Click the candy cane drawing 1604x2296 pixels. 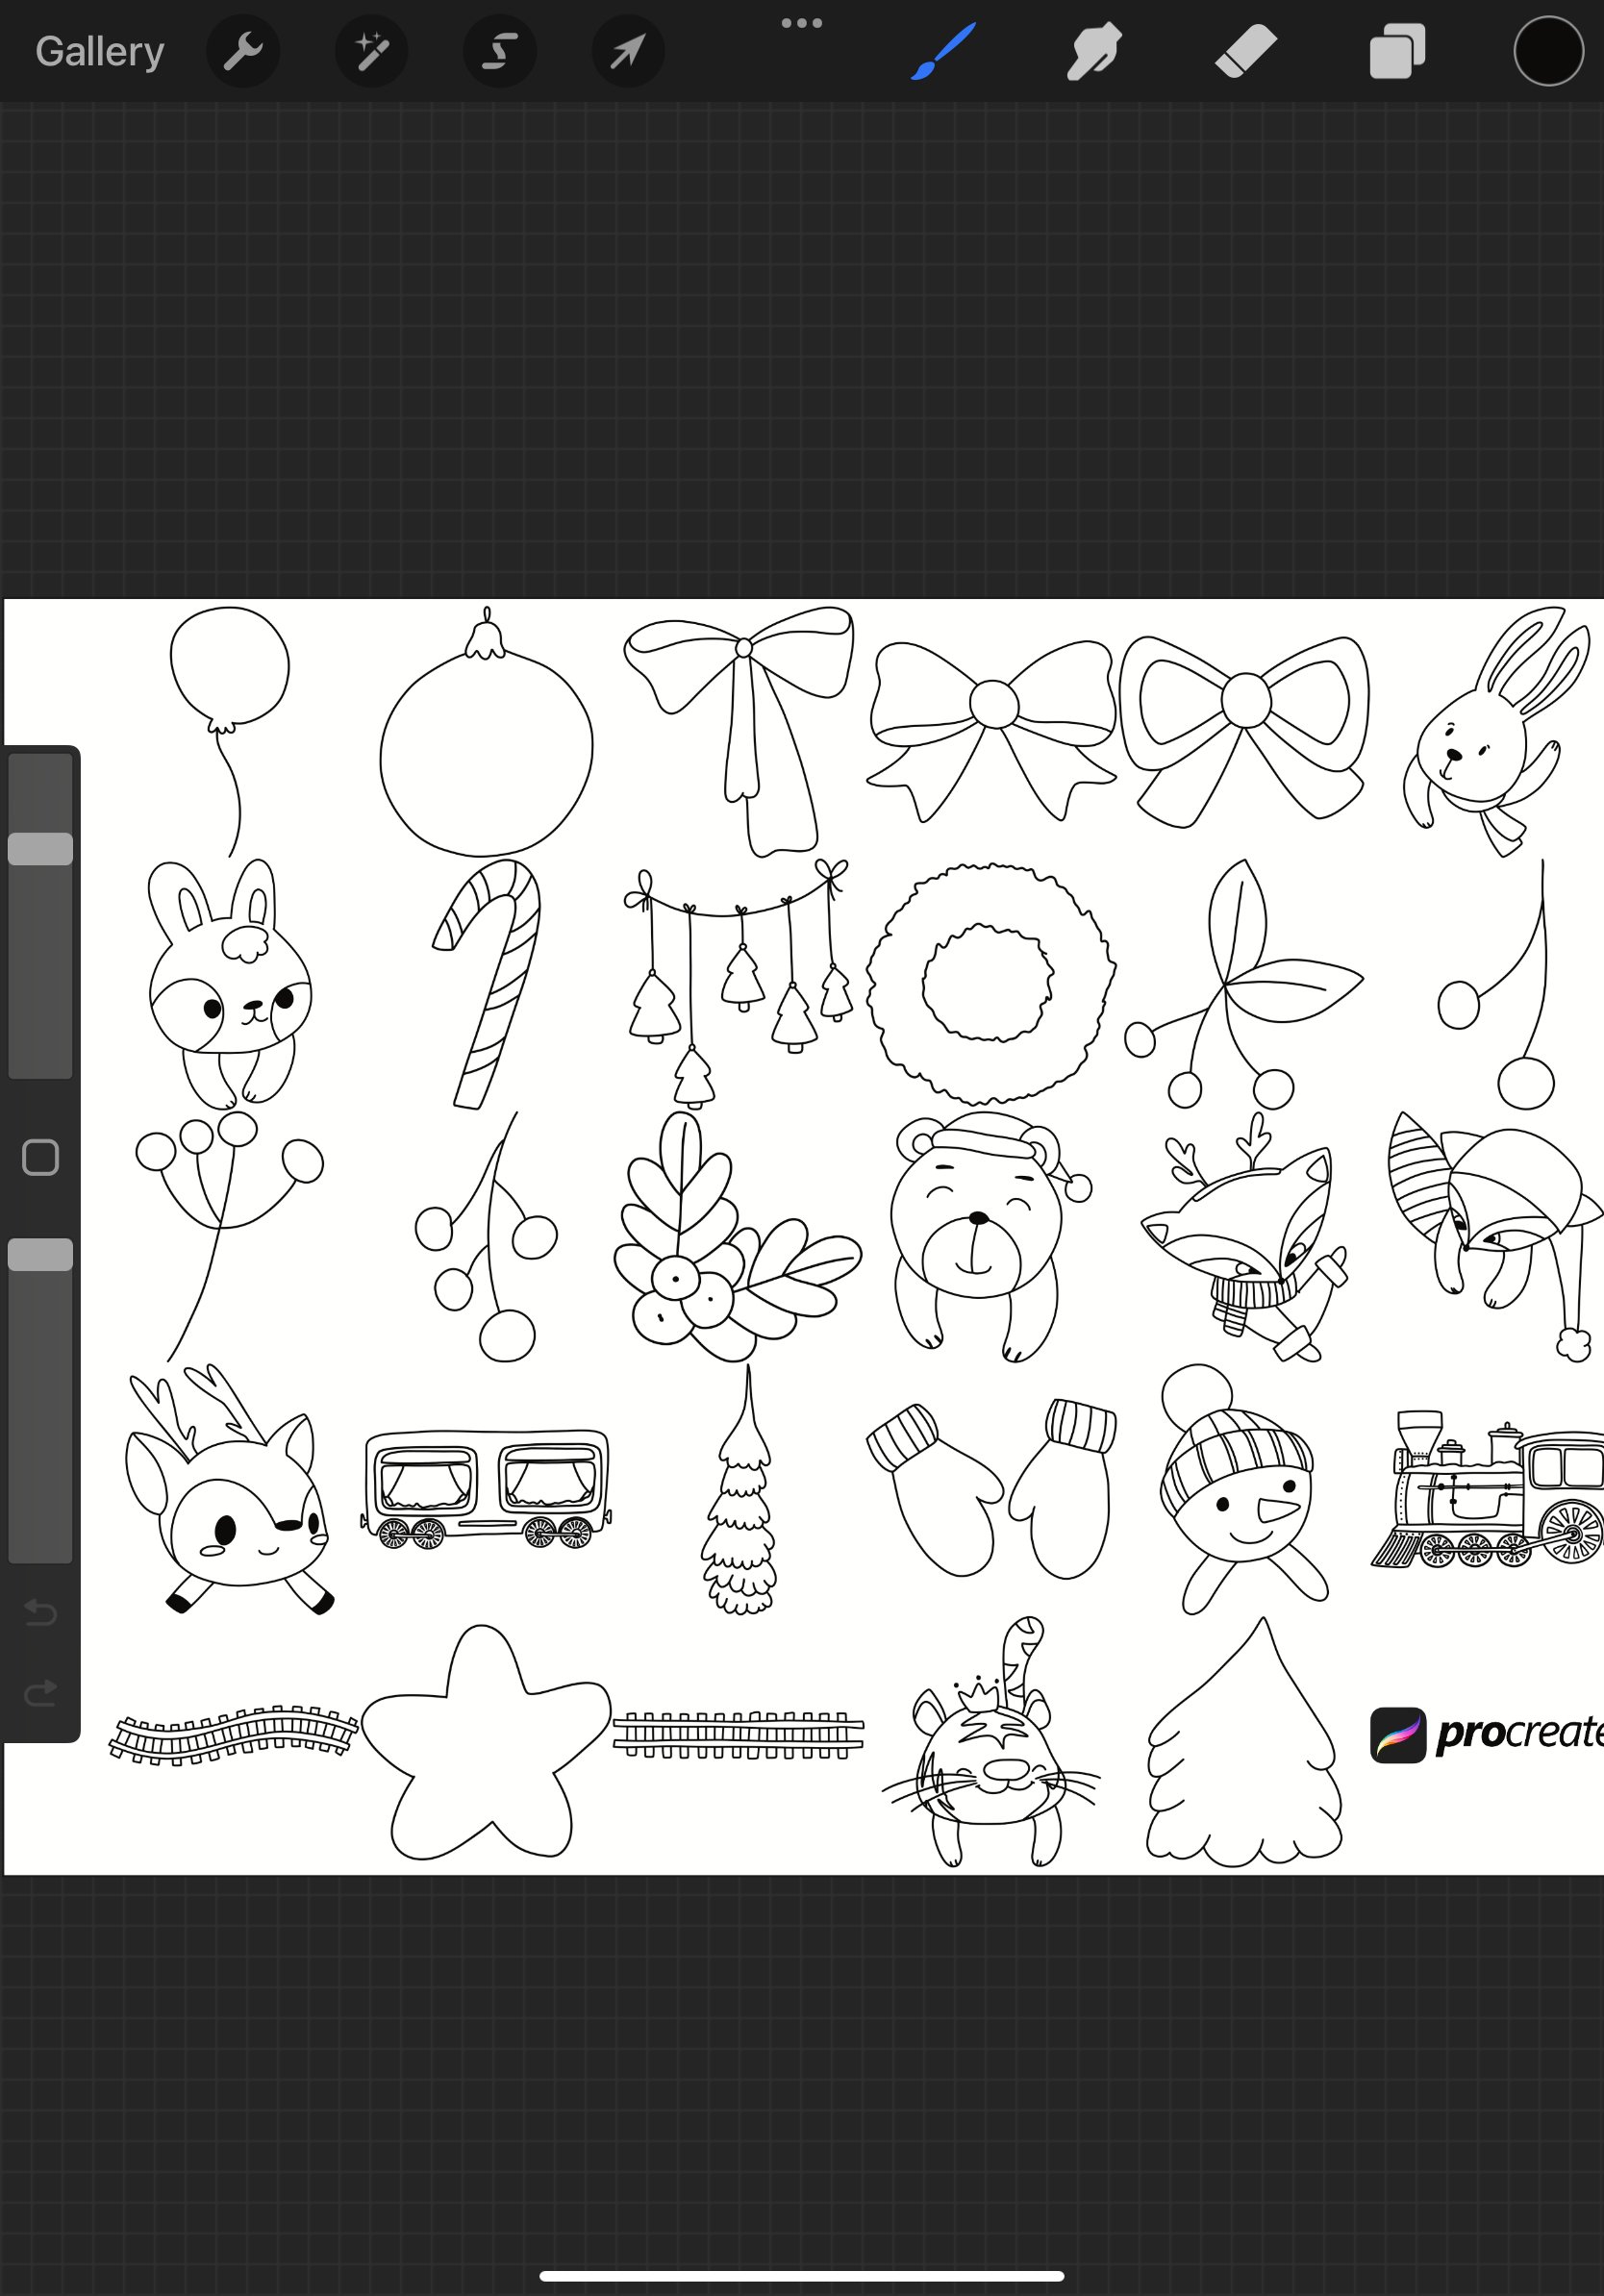click(487, 984)
